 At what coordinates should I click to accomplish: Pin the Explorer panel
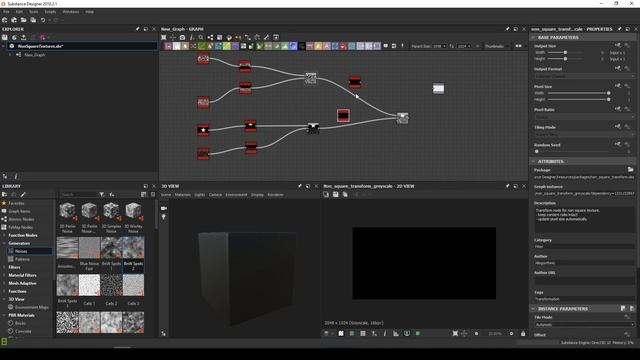click(x=138, y=29)
